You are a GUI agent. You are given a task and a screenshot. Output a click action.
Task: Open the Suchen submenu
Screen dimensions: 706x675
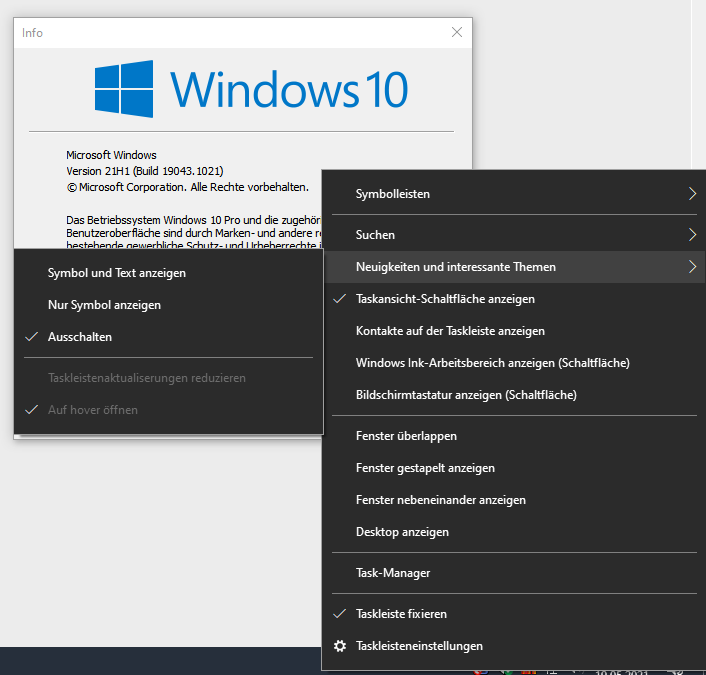point(514,235)
